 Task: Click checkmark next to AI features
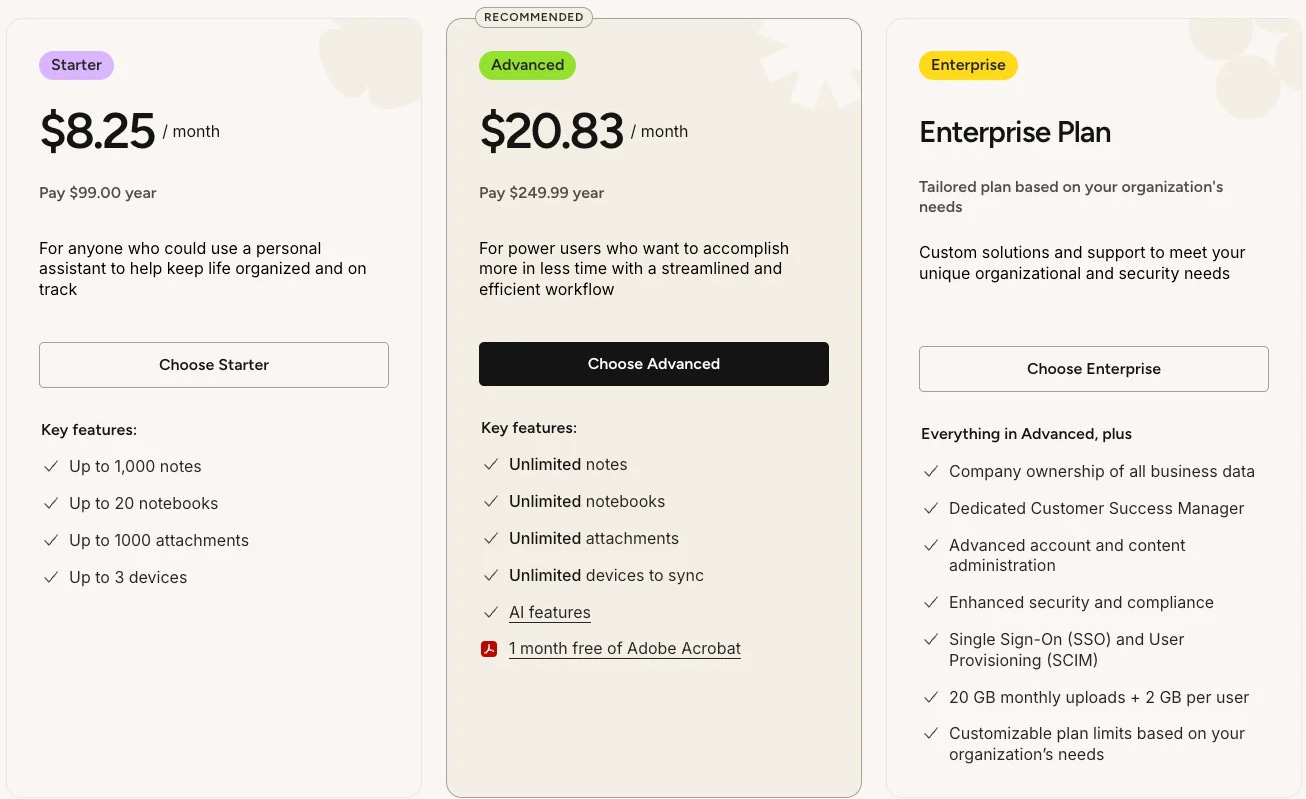[x=491, y=612]
